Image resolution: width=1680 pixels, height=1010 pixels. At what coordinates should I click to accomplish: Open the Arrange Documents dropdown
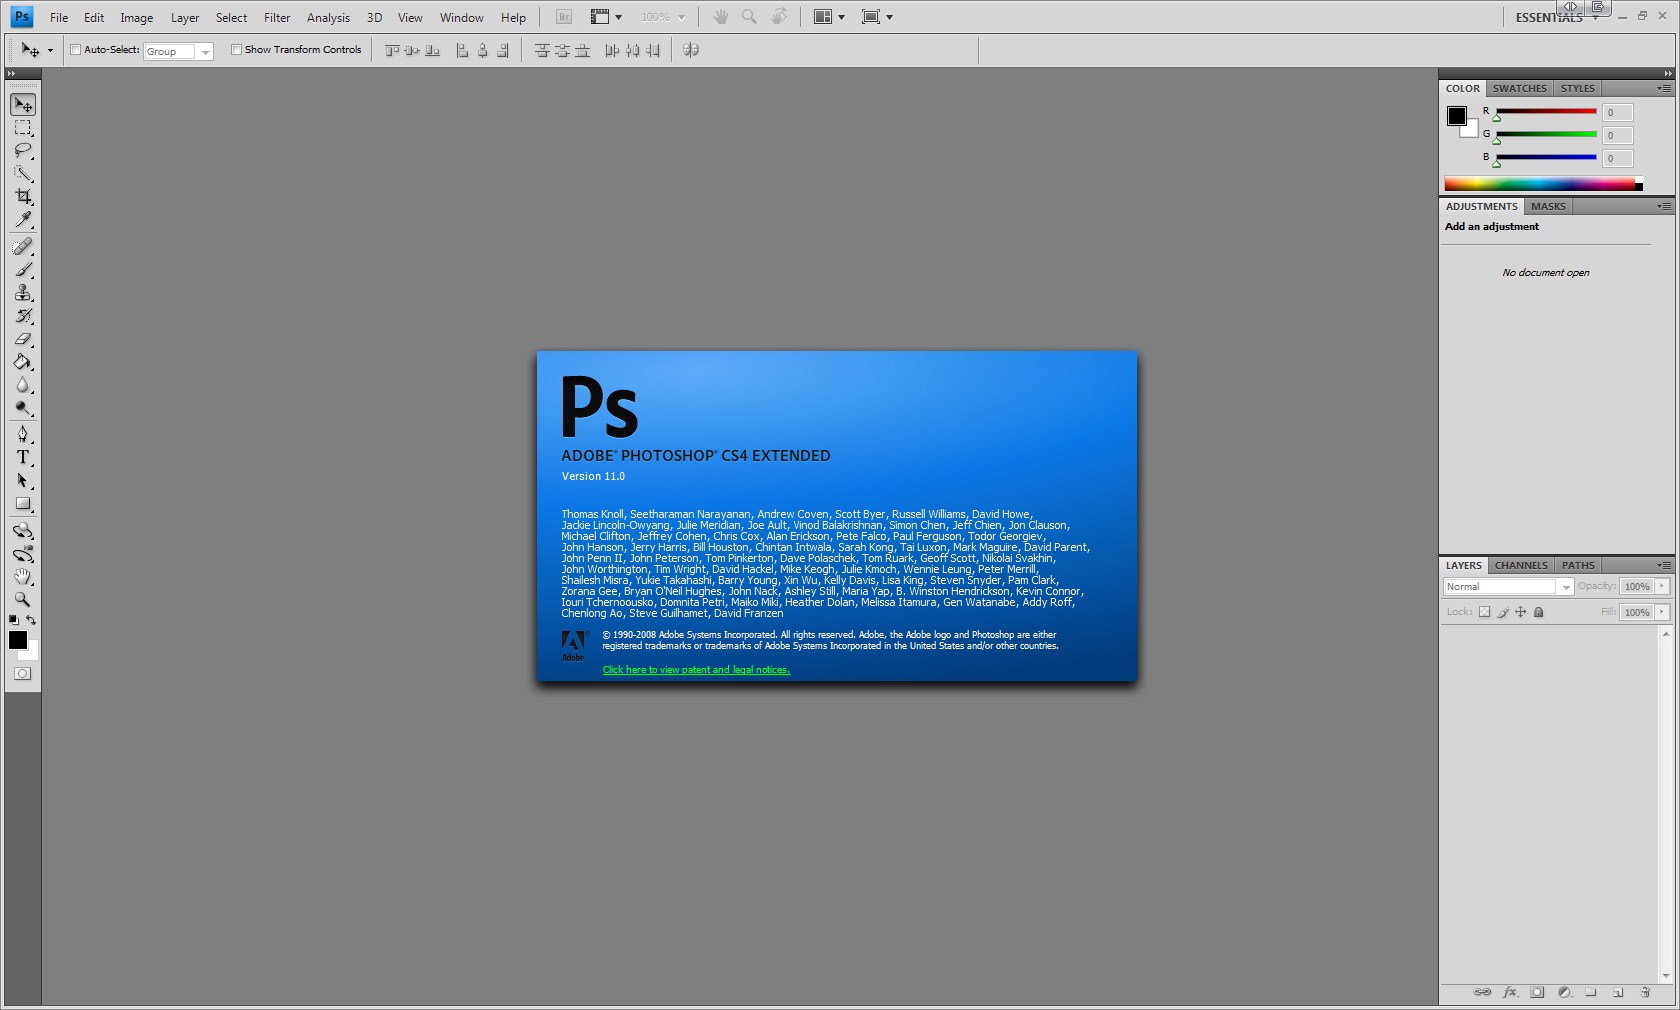[829, 17]
